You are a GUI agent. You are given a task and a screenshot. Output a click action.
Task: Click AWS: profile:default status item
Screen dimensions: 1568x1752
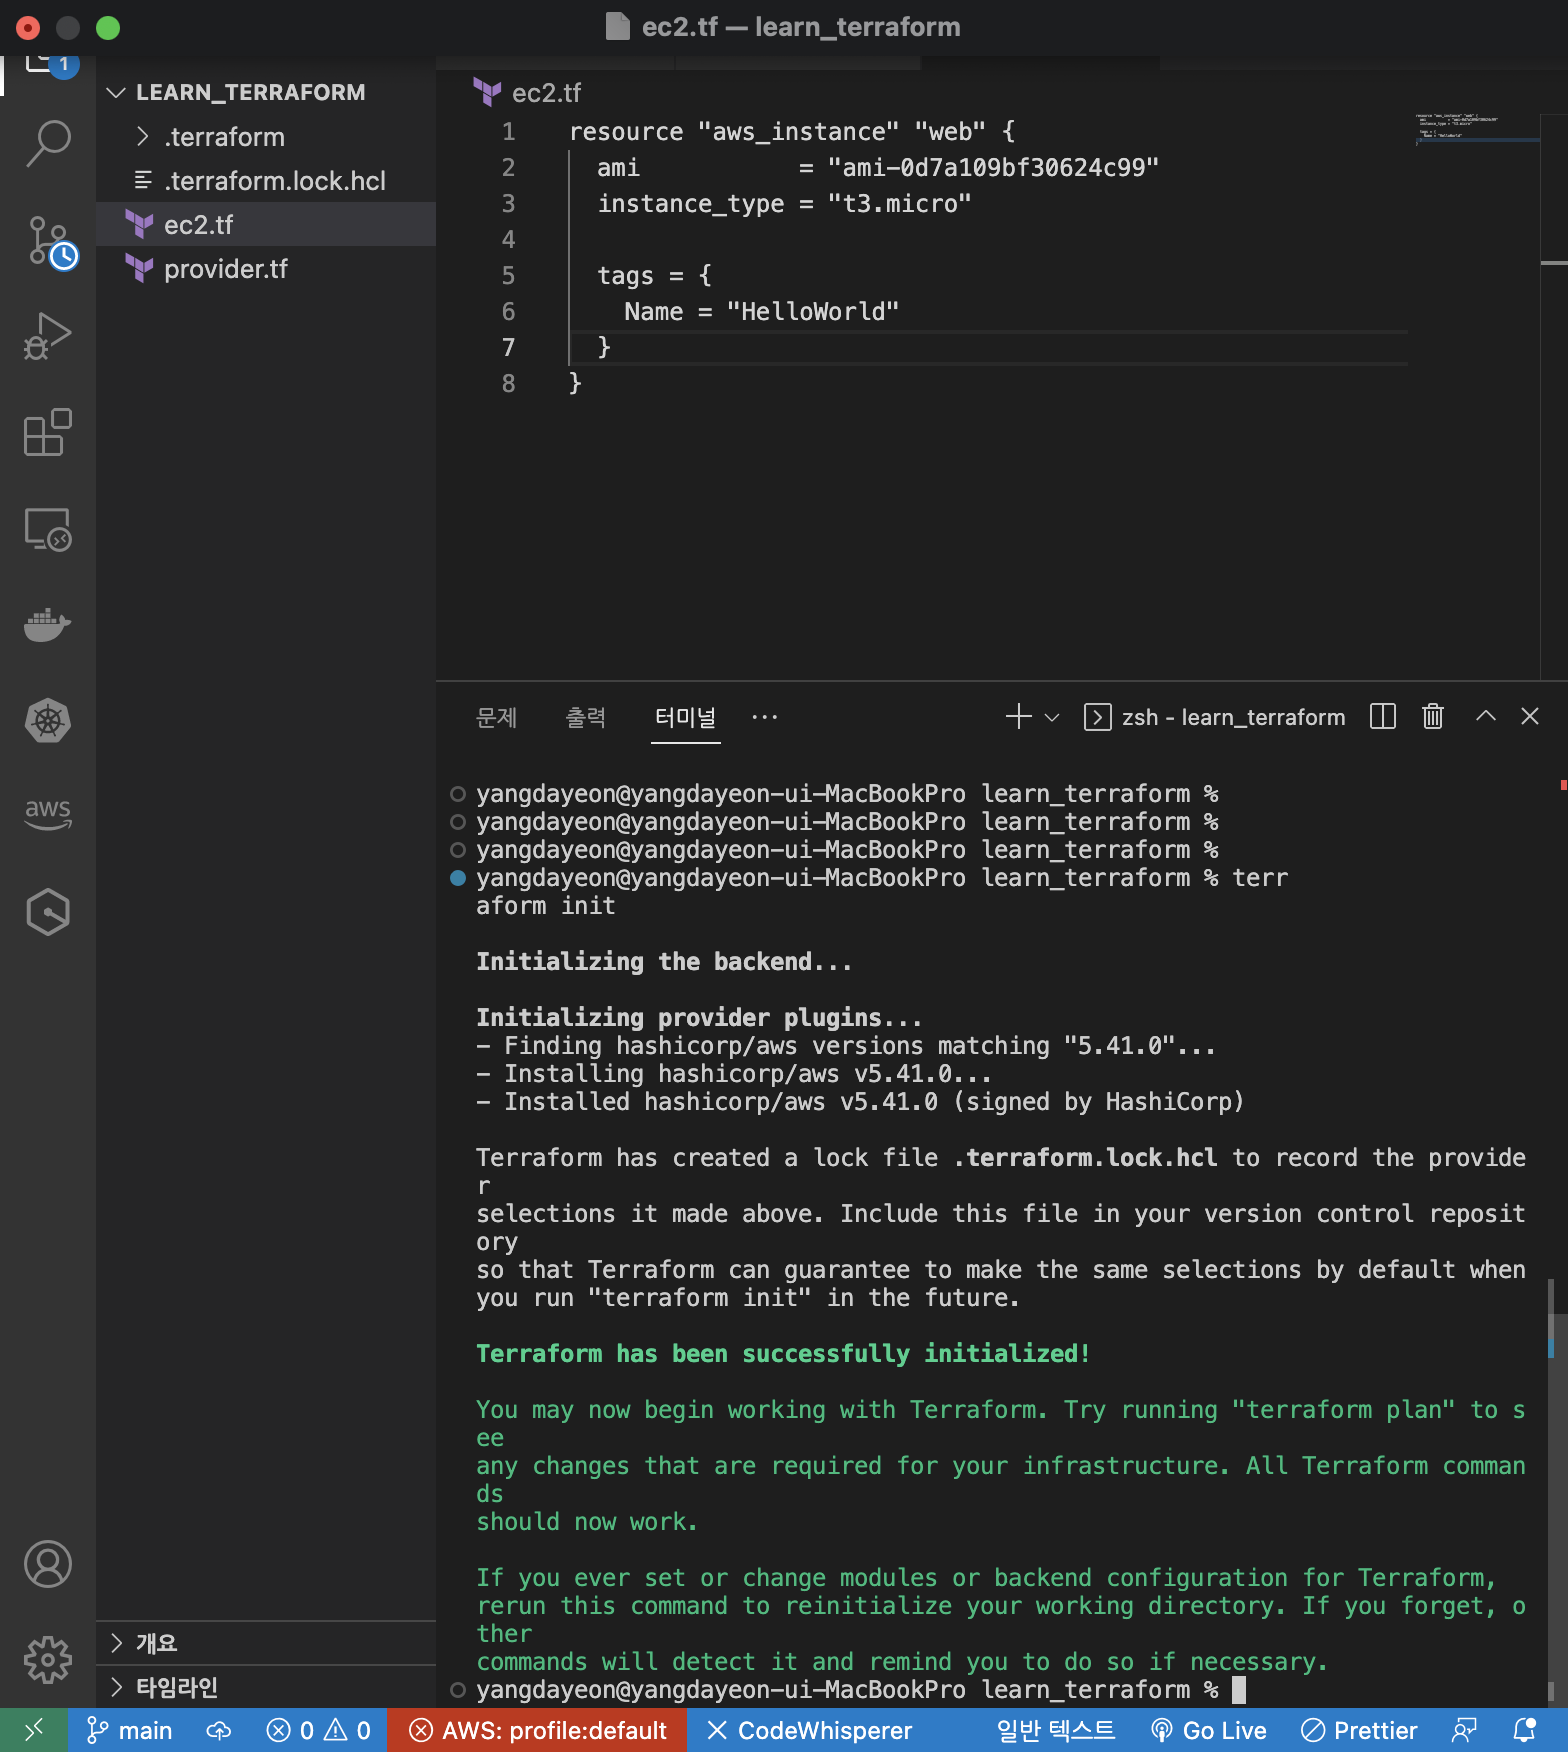(538, 1730)
